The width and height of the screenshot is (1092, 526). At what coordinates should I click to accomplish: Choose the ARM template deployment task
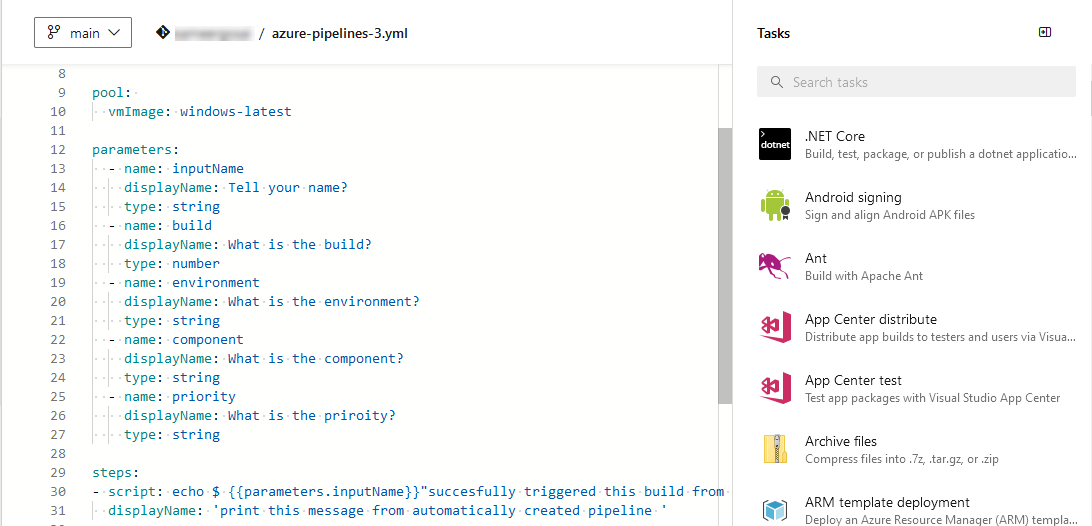pyautogui.click(x=916, y=511)
